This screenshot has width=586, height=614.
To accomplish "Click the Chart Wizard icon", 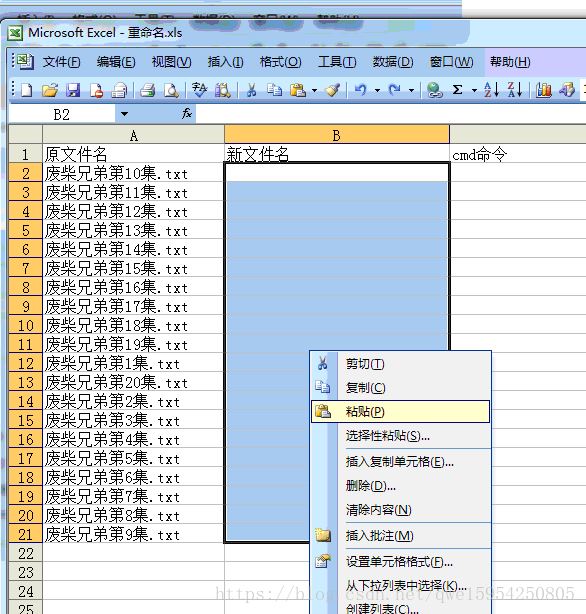I will (543, 90).
